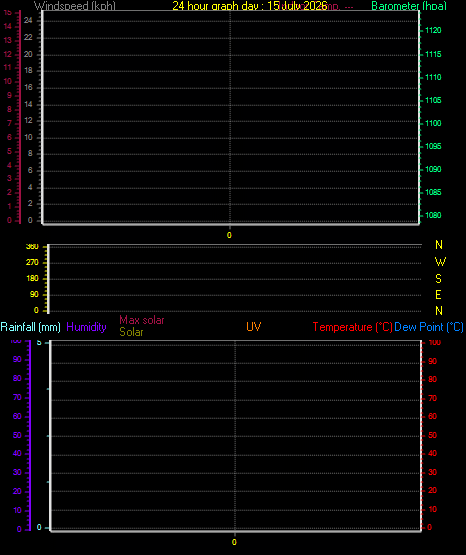Click the 30 value on purple humidity axis
The image size is (466, 555).
tap(17, 473)
